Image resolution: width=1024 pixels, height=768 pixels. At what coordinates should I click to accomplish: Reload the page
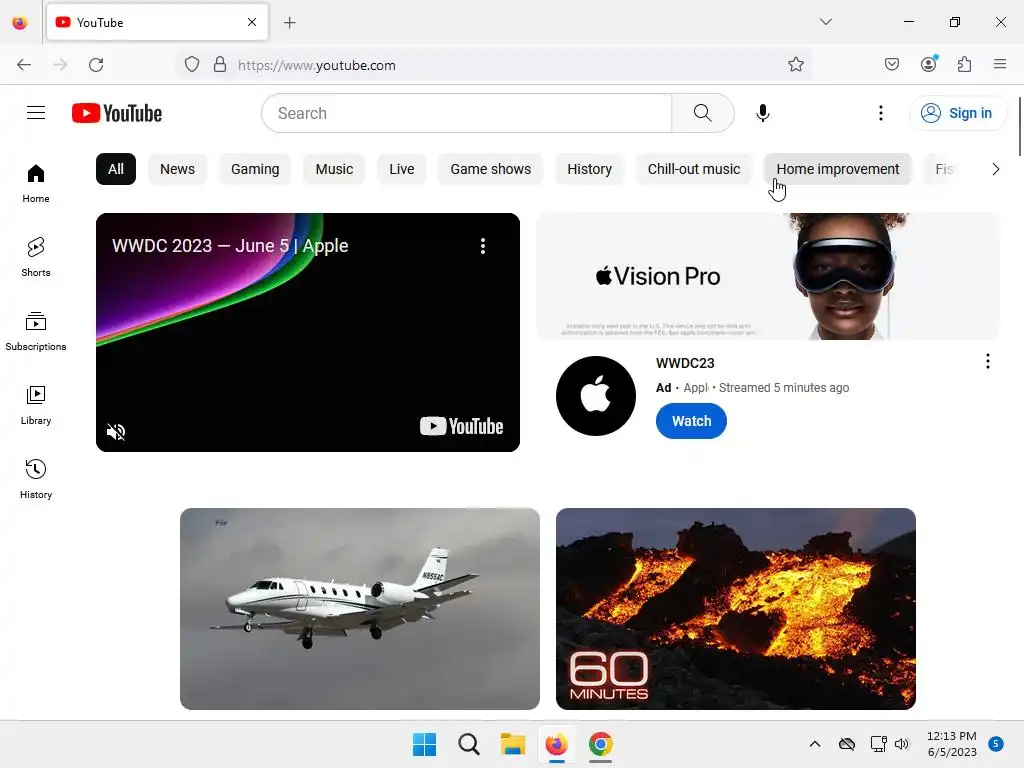96,65
